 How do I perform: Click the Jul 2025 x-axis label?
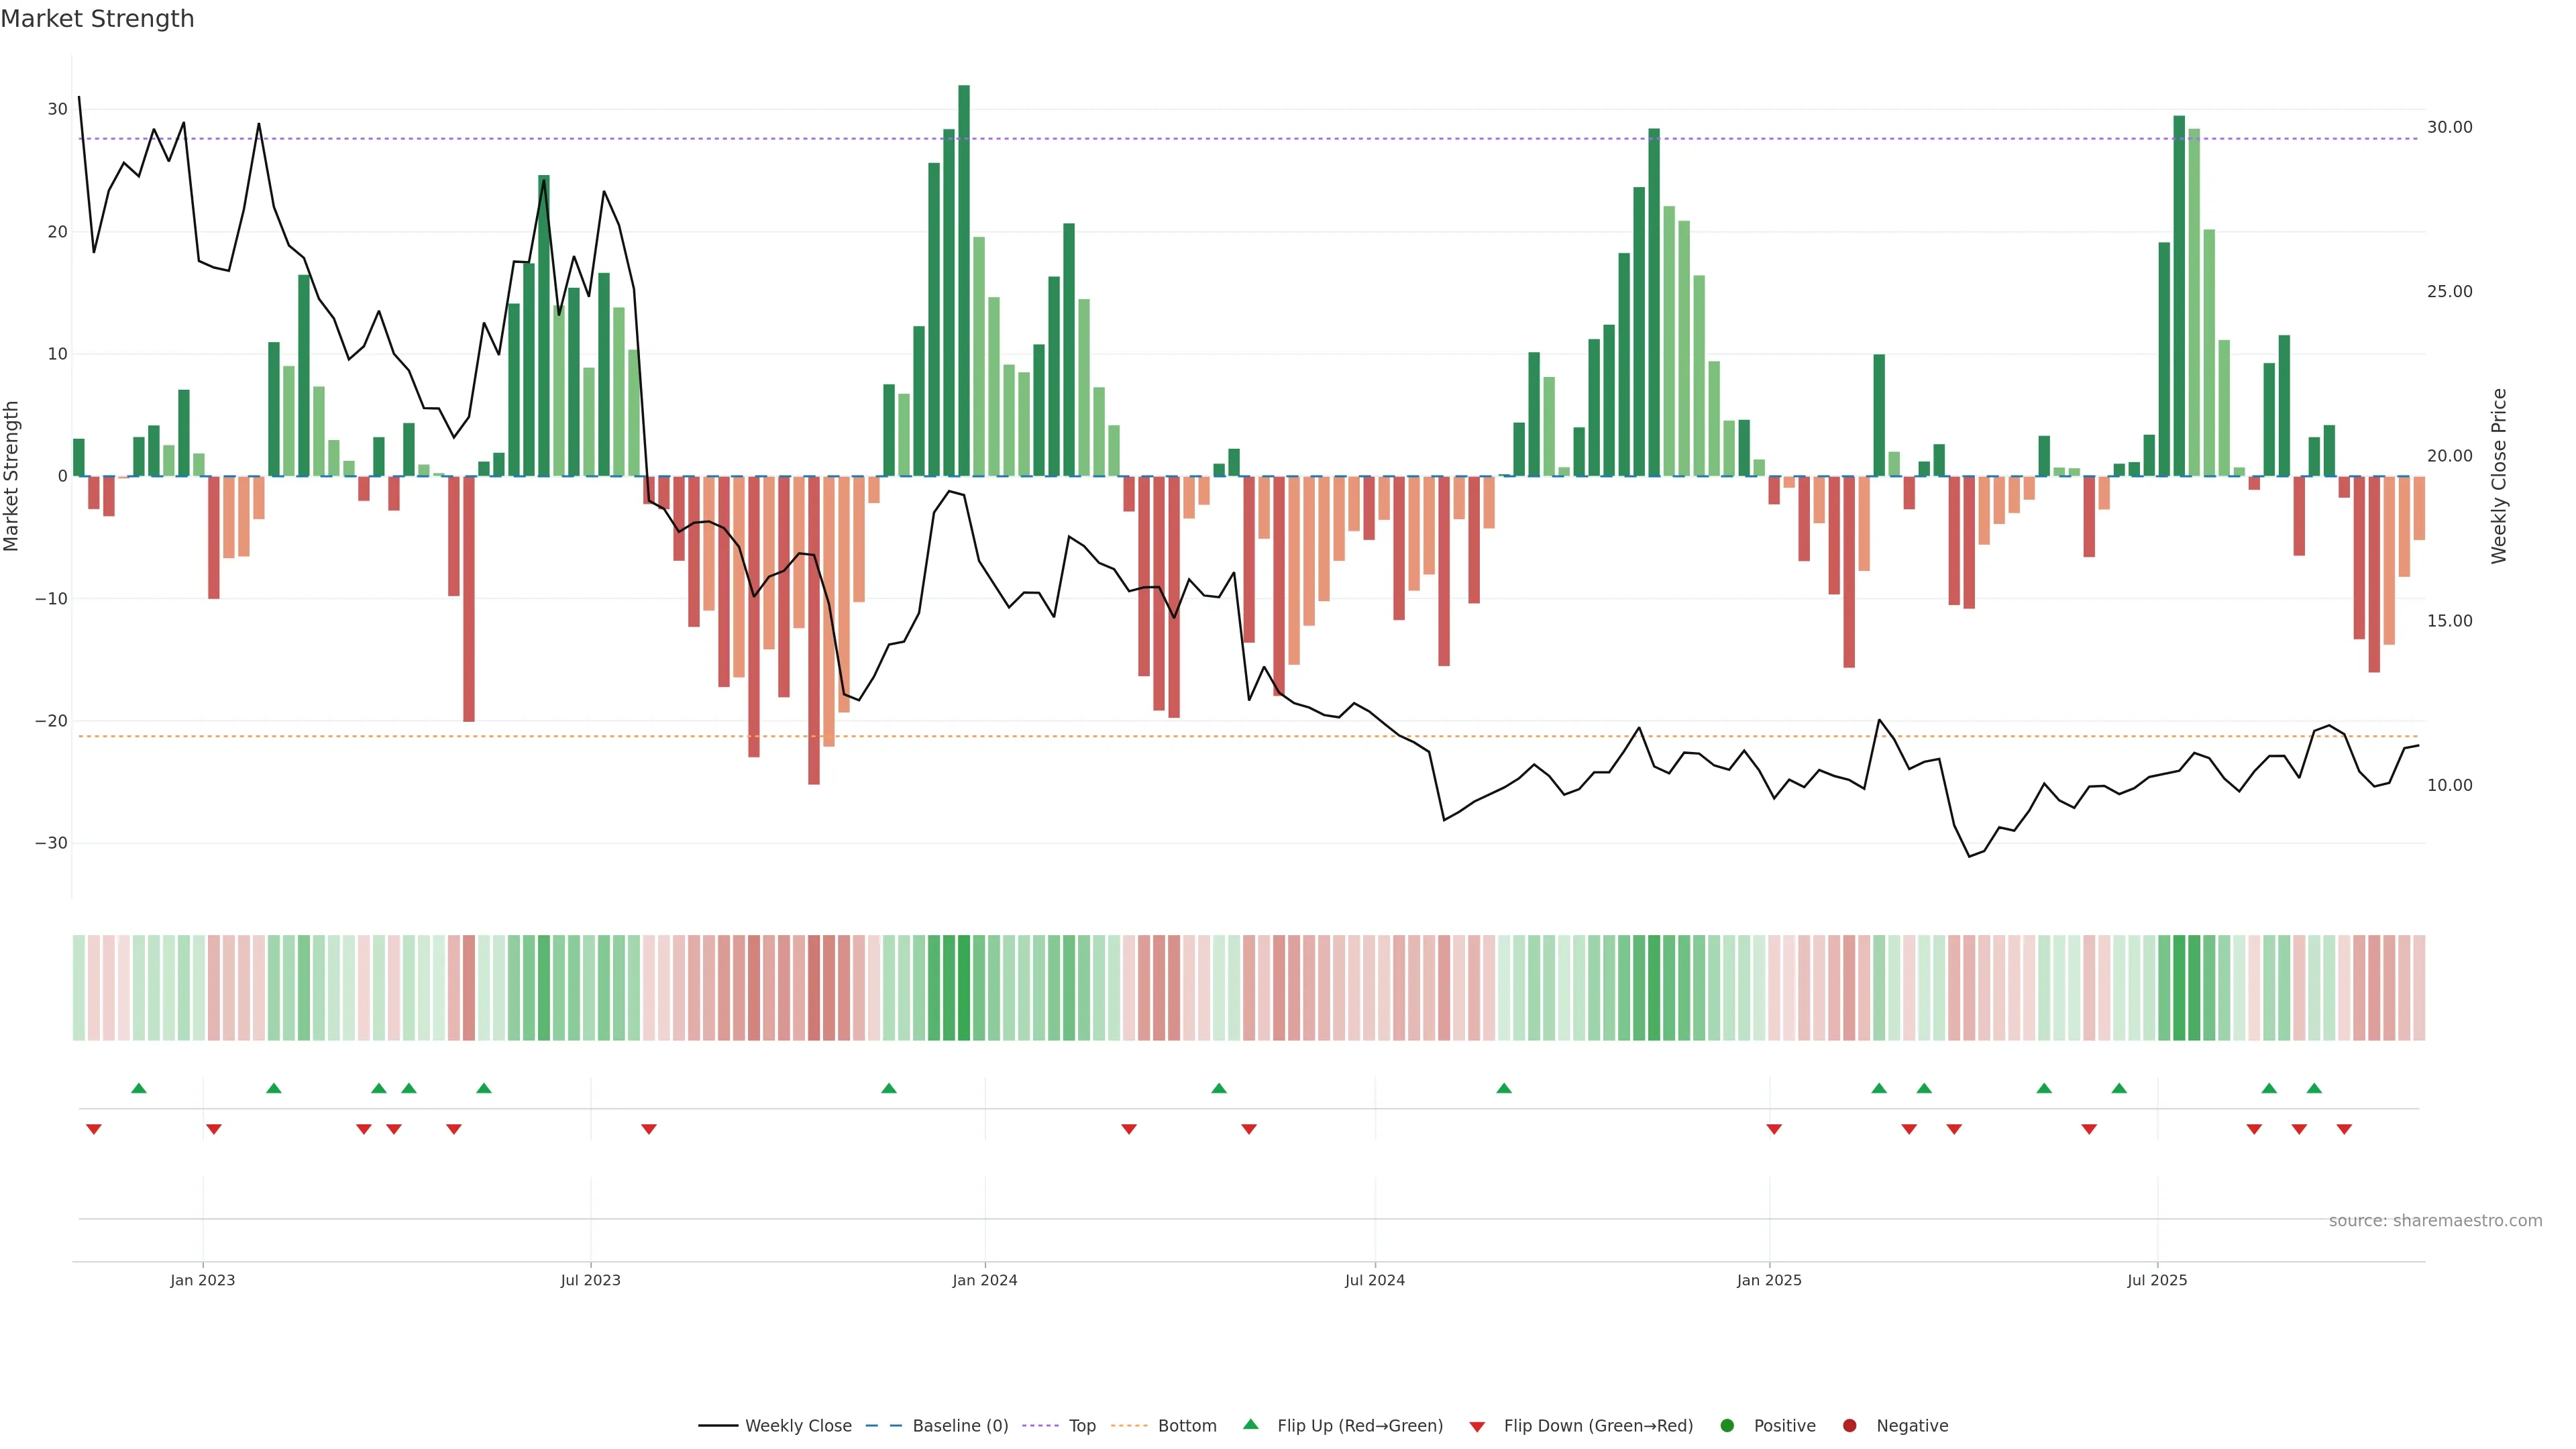2157,1280
